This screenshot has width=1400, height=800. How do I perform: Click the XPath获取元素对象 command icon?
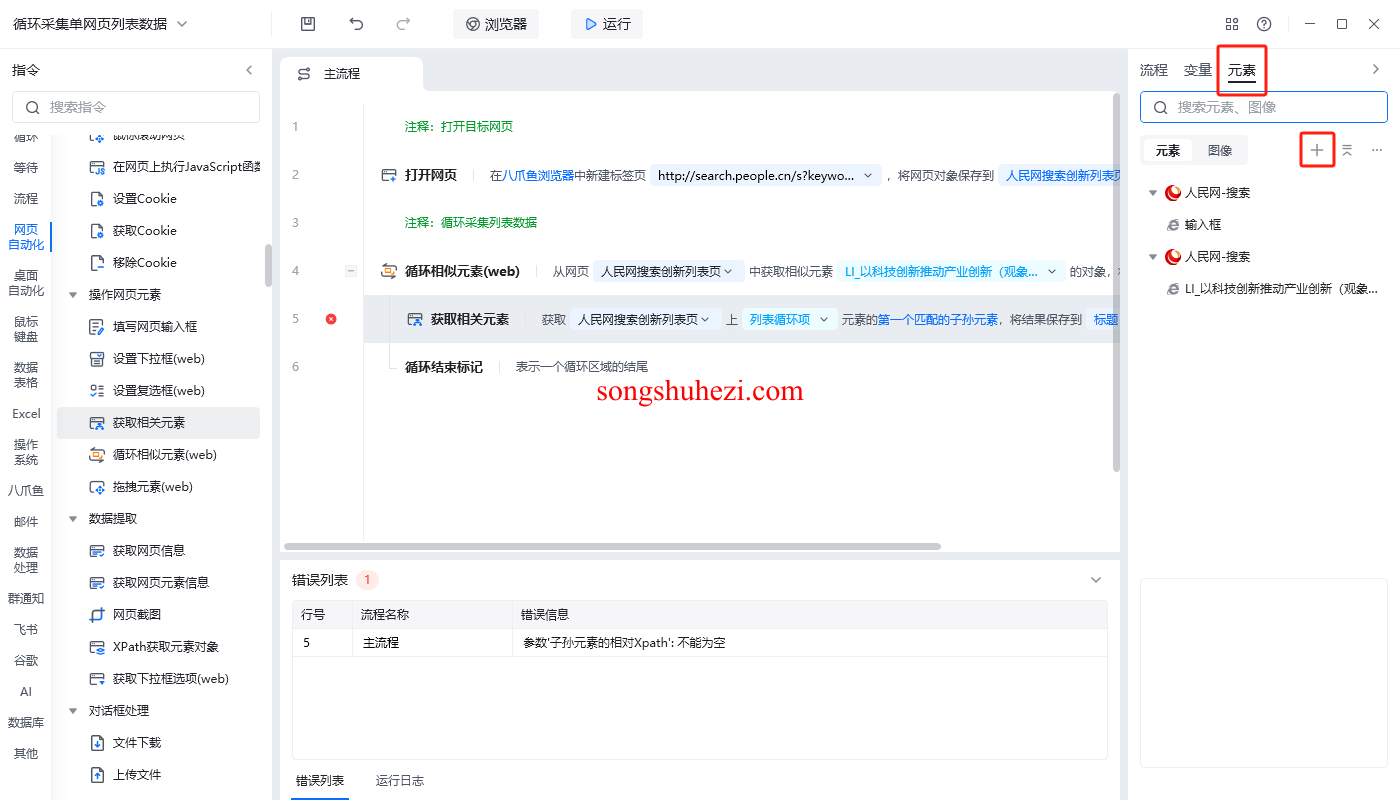97,647
